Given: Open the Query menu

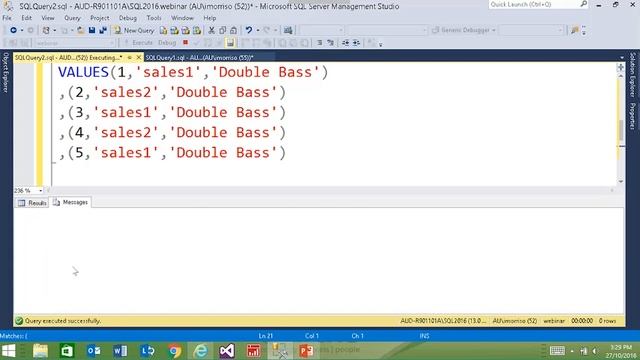Looking at the screenshot, I should point(72,18).
